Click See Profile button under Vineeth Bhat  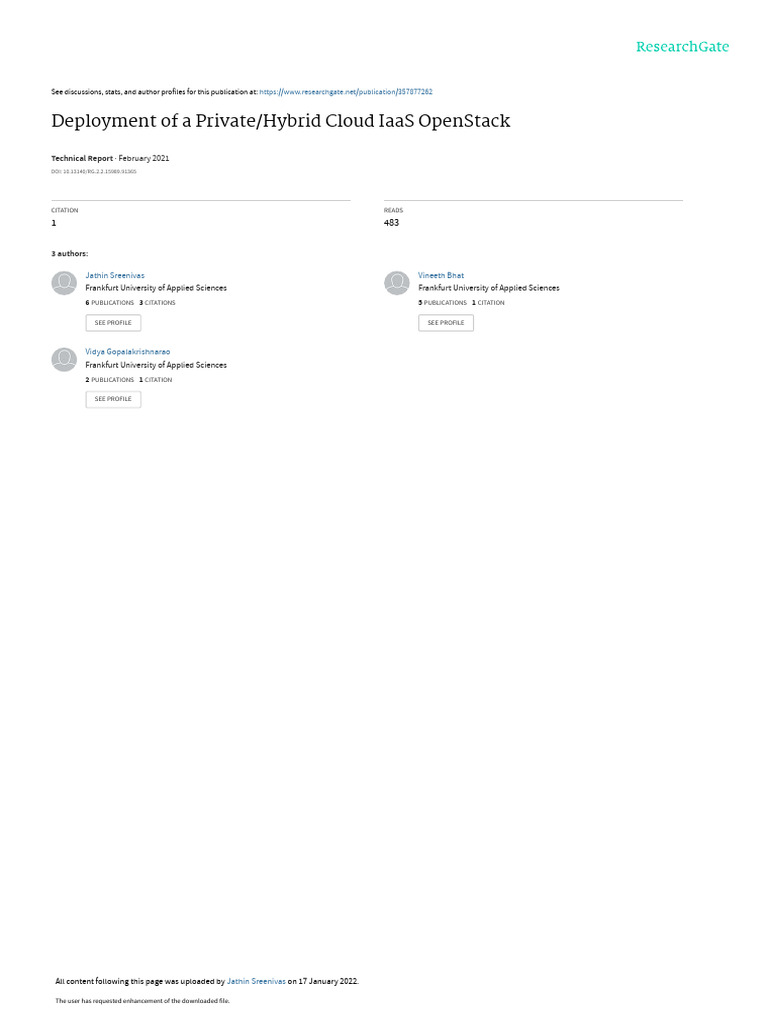446,323
